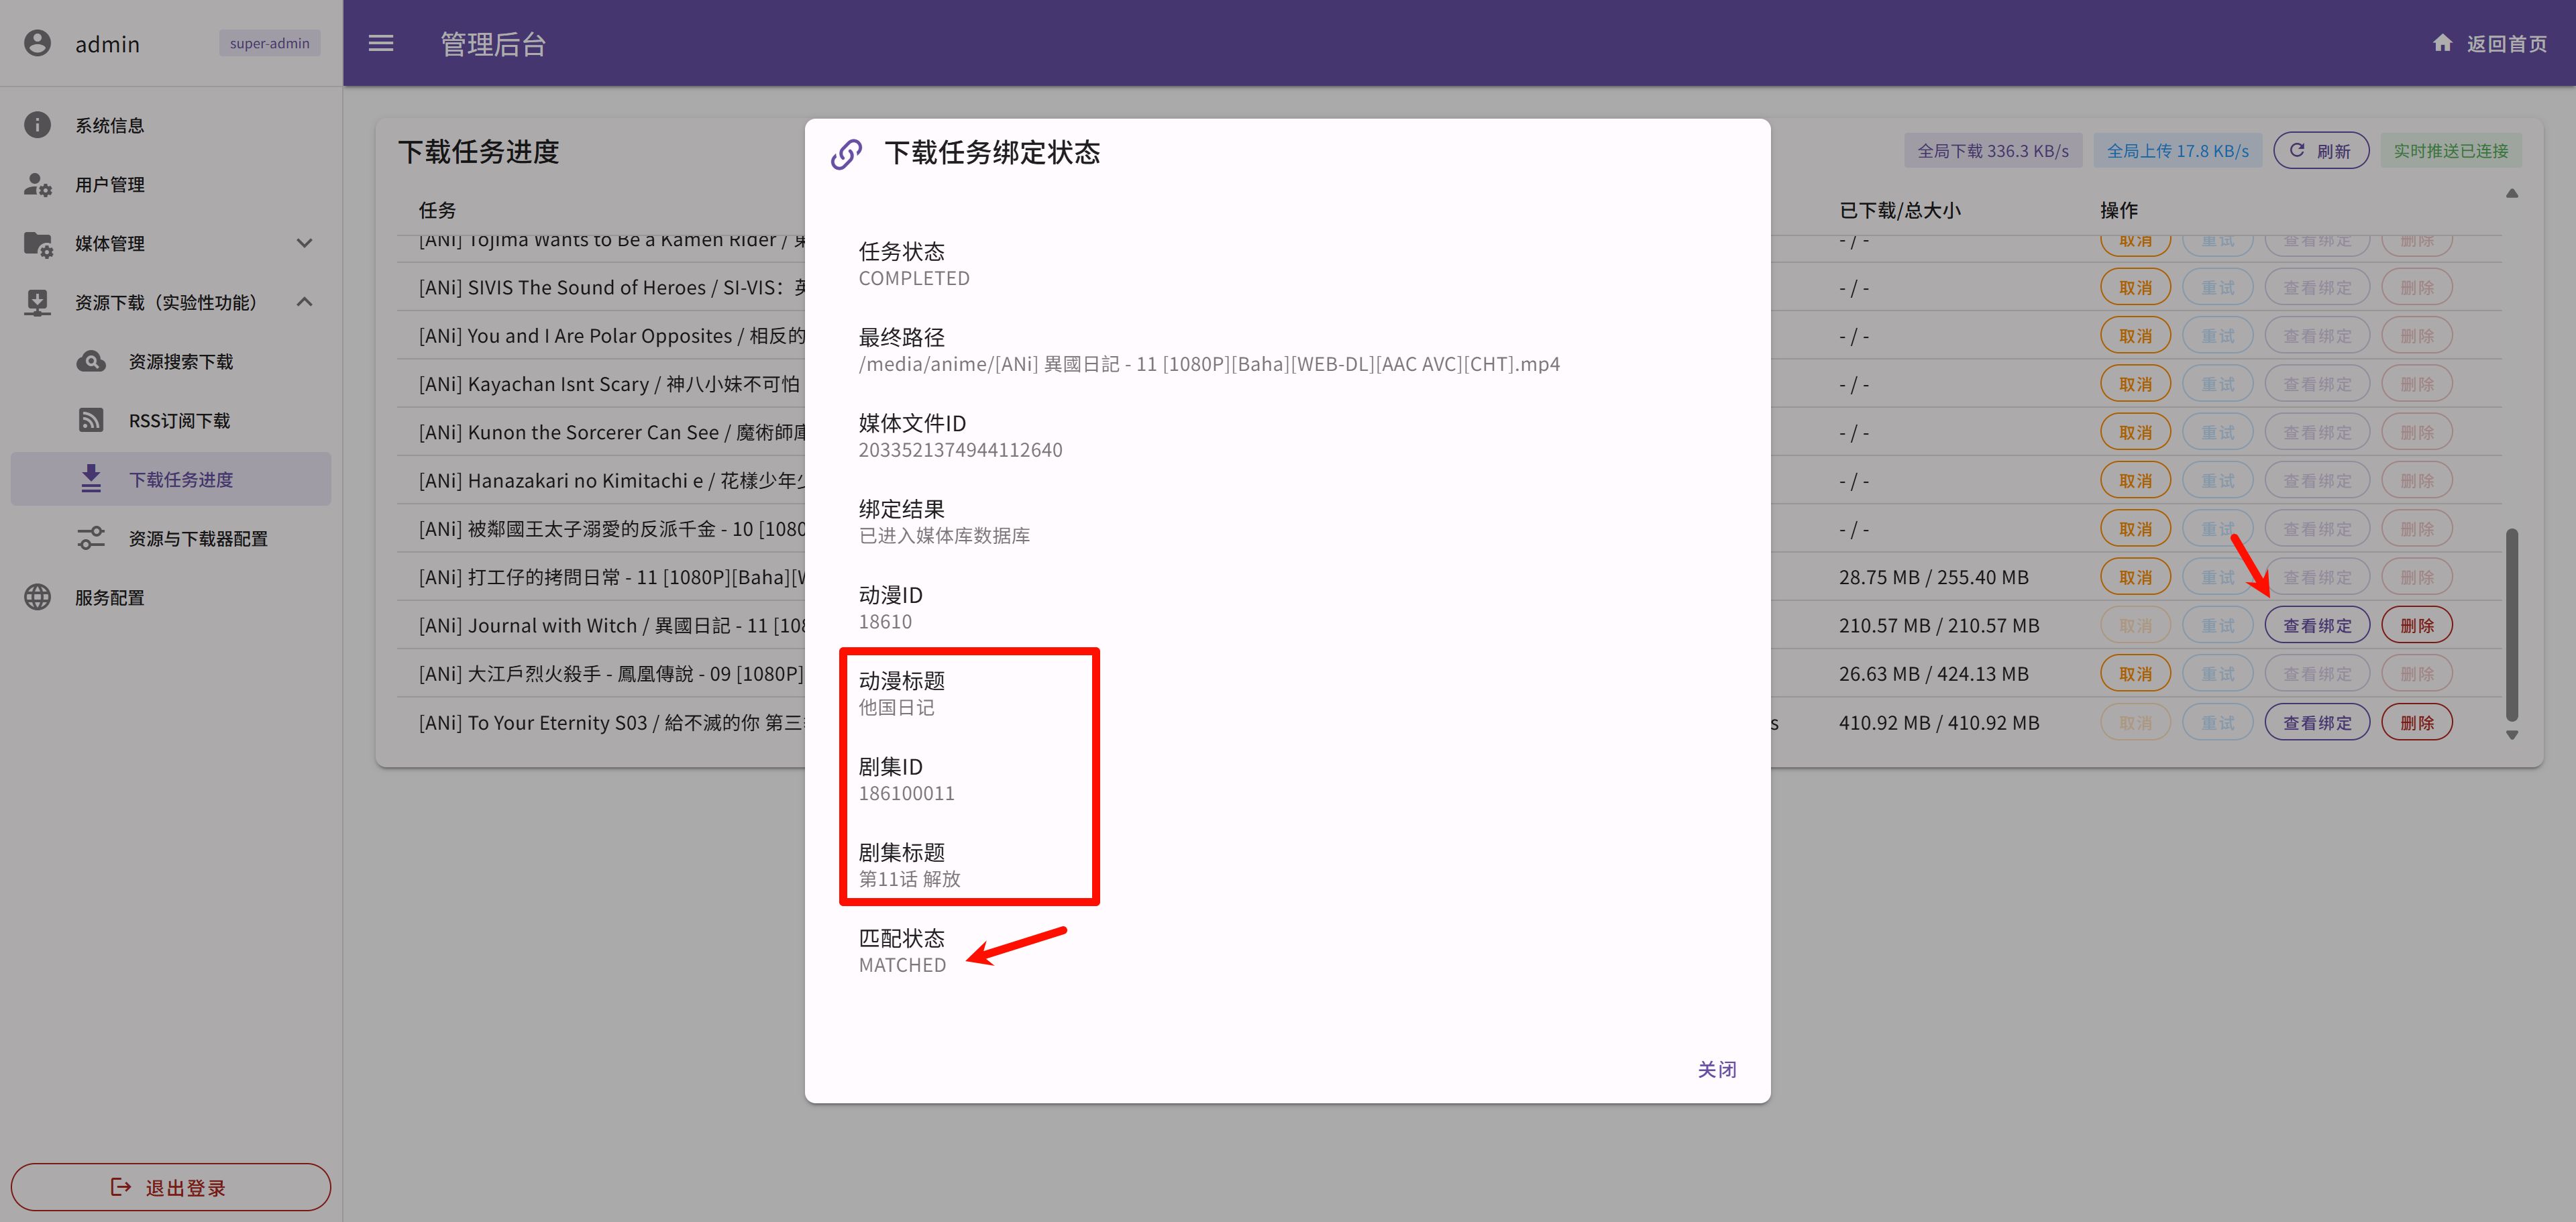Click the 系统信息 info icon
Viewport: 2576px width, 1222px height.
pyautogui.click(x=37, y=125)
